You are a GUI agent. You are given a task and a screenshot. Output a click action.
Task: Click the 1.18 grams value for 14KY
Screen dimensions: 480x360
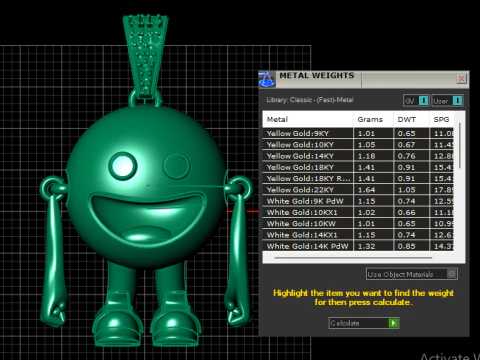[366, 156]
